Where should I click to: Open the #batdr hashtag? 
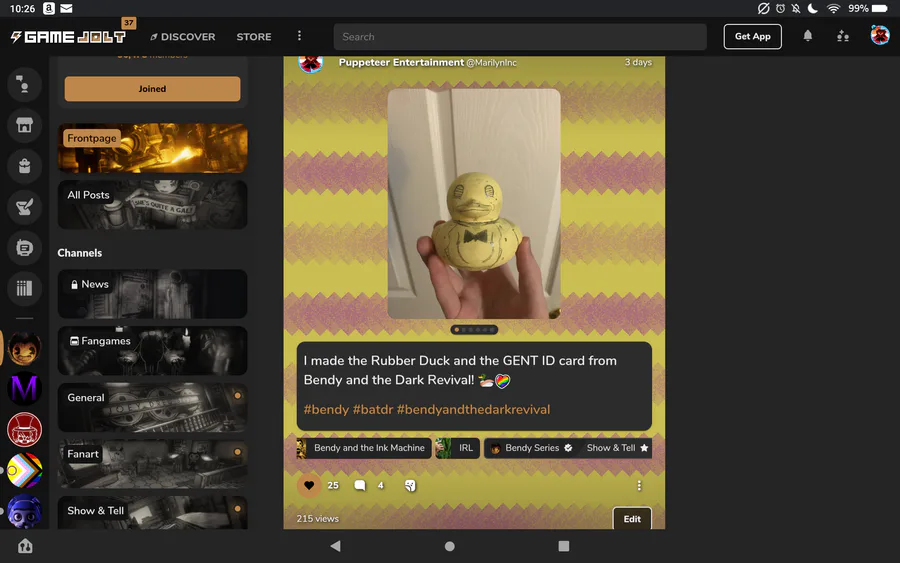pyautogui.click(x=373, y=409)
